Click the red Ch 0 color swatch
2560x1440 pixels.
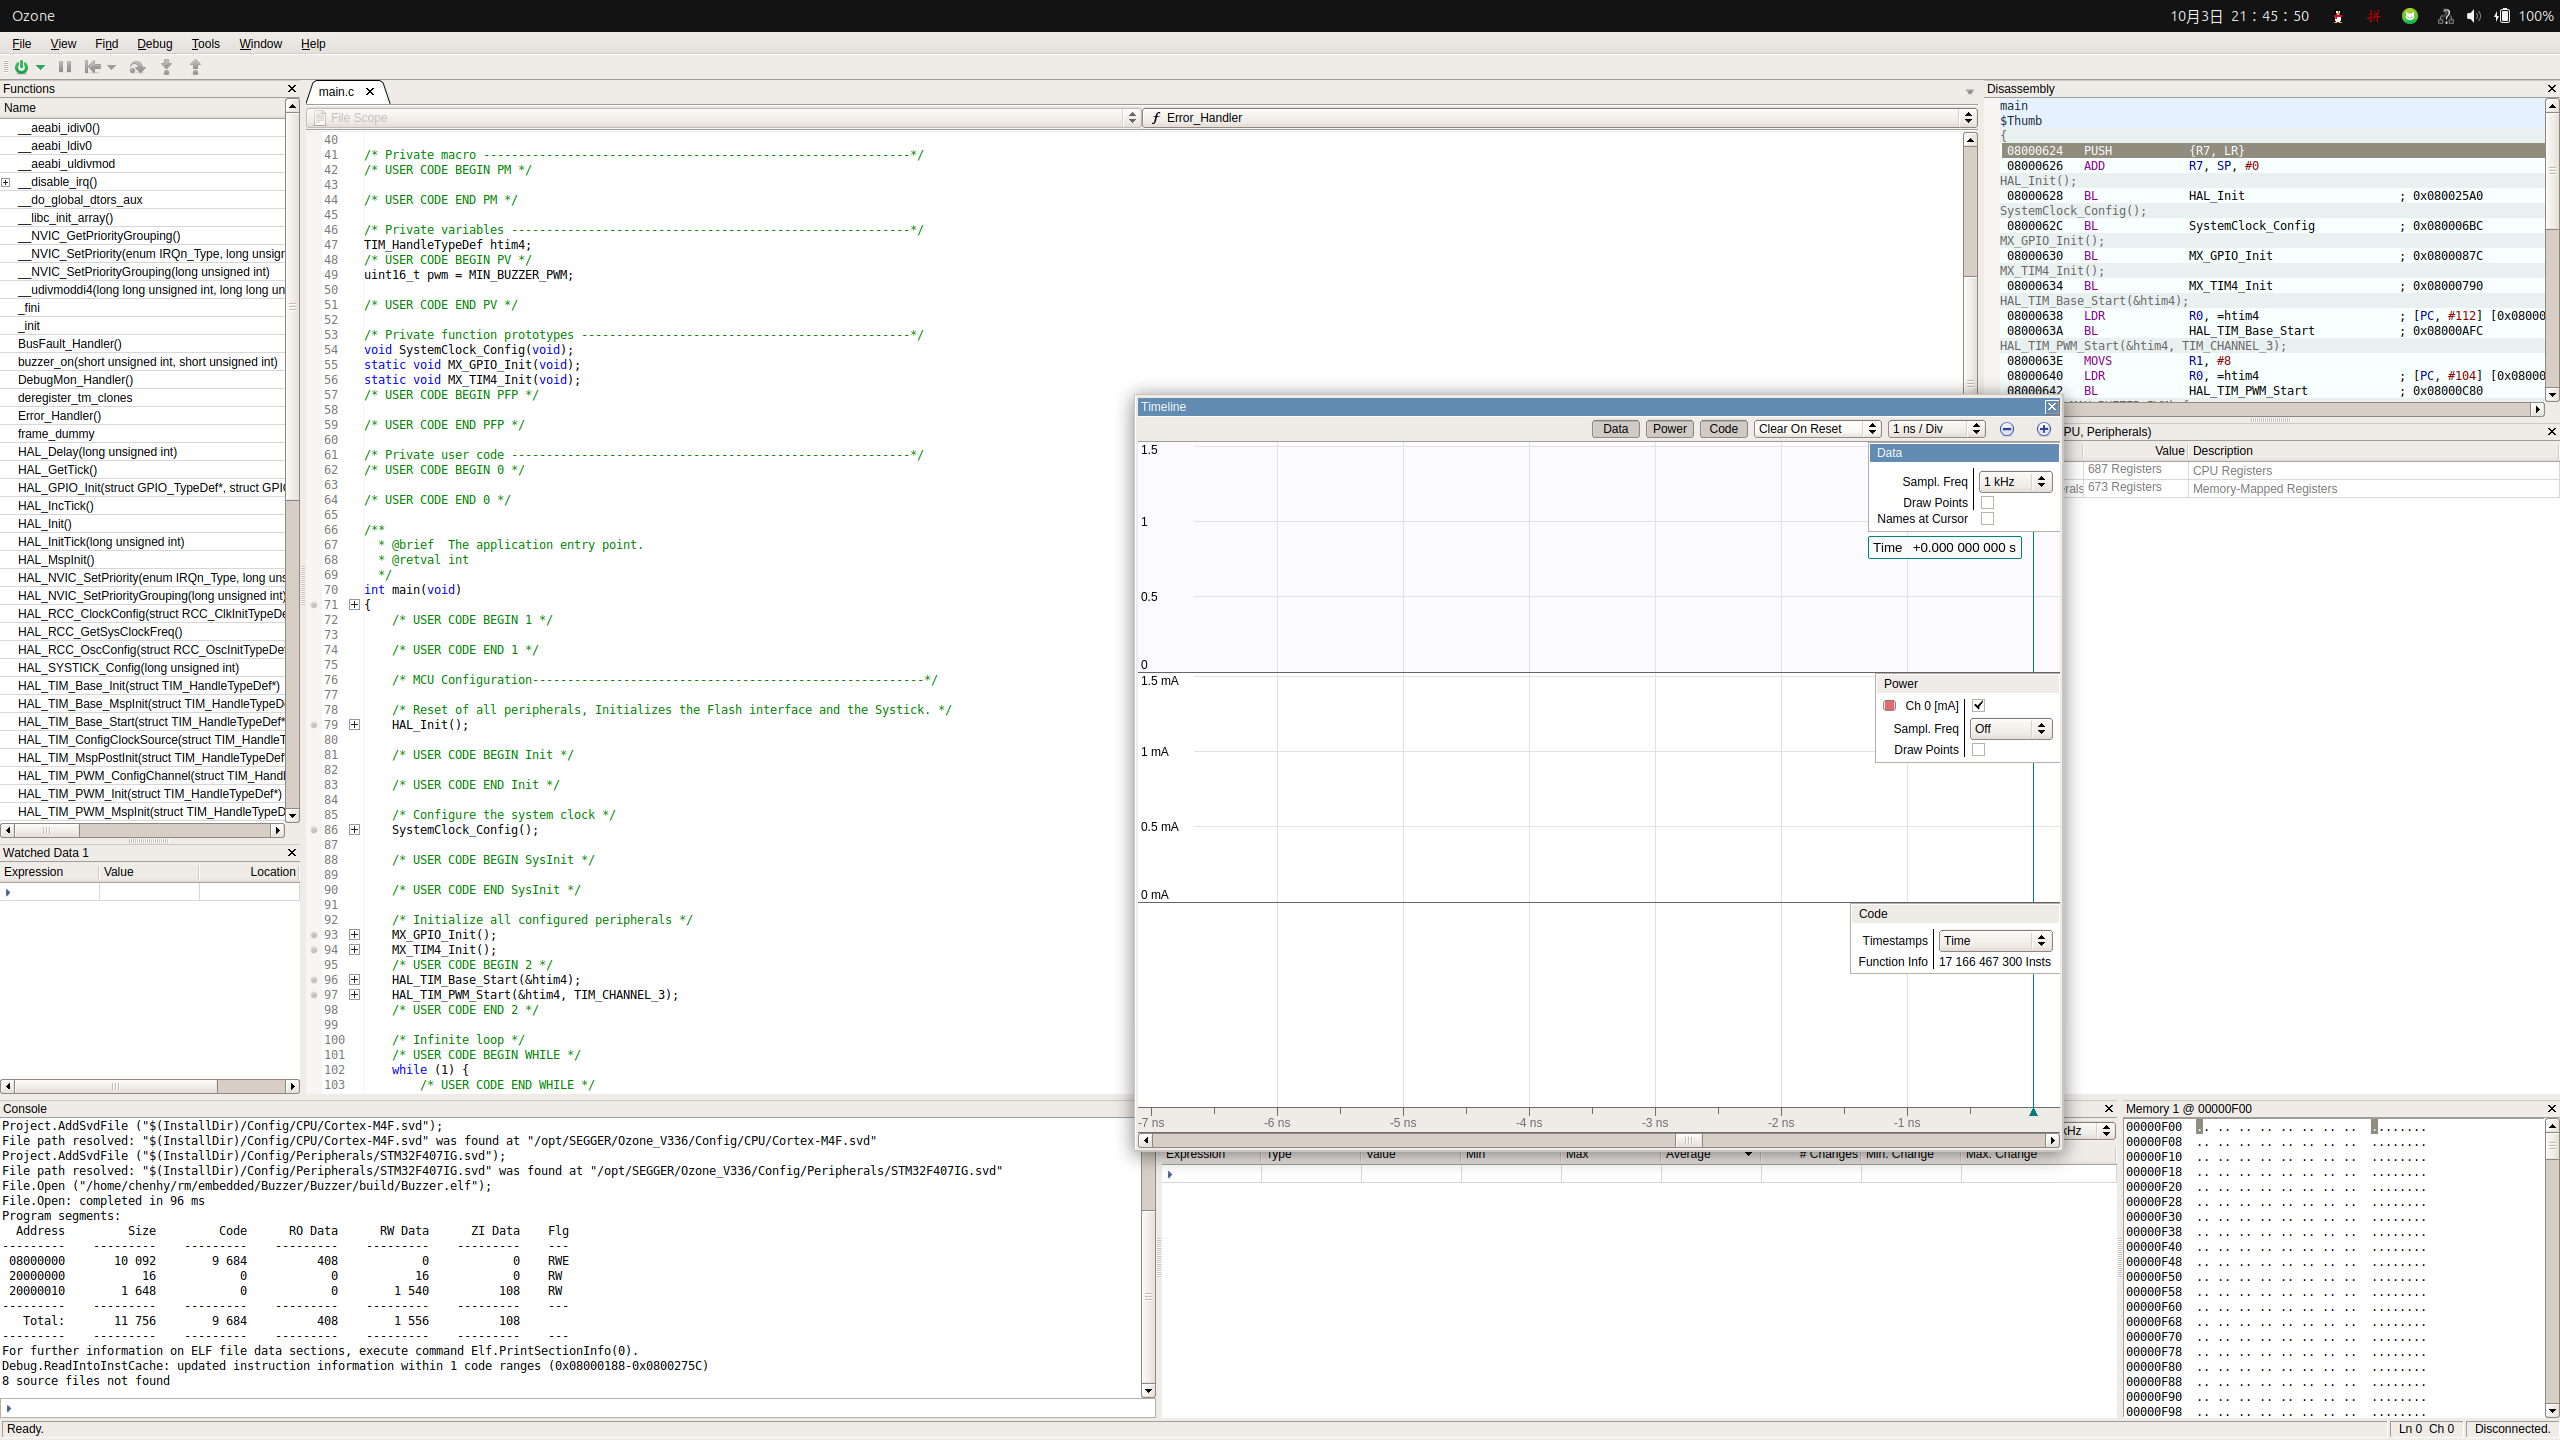tap(1889, 705)
